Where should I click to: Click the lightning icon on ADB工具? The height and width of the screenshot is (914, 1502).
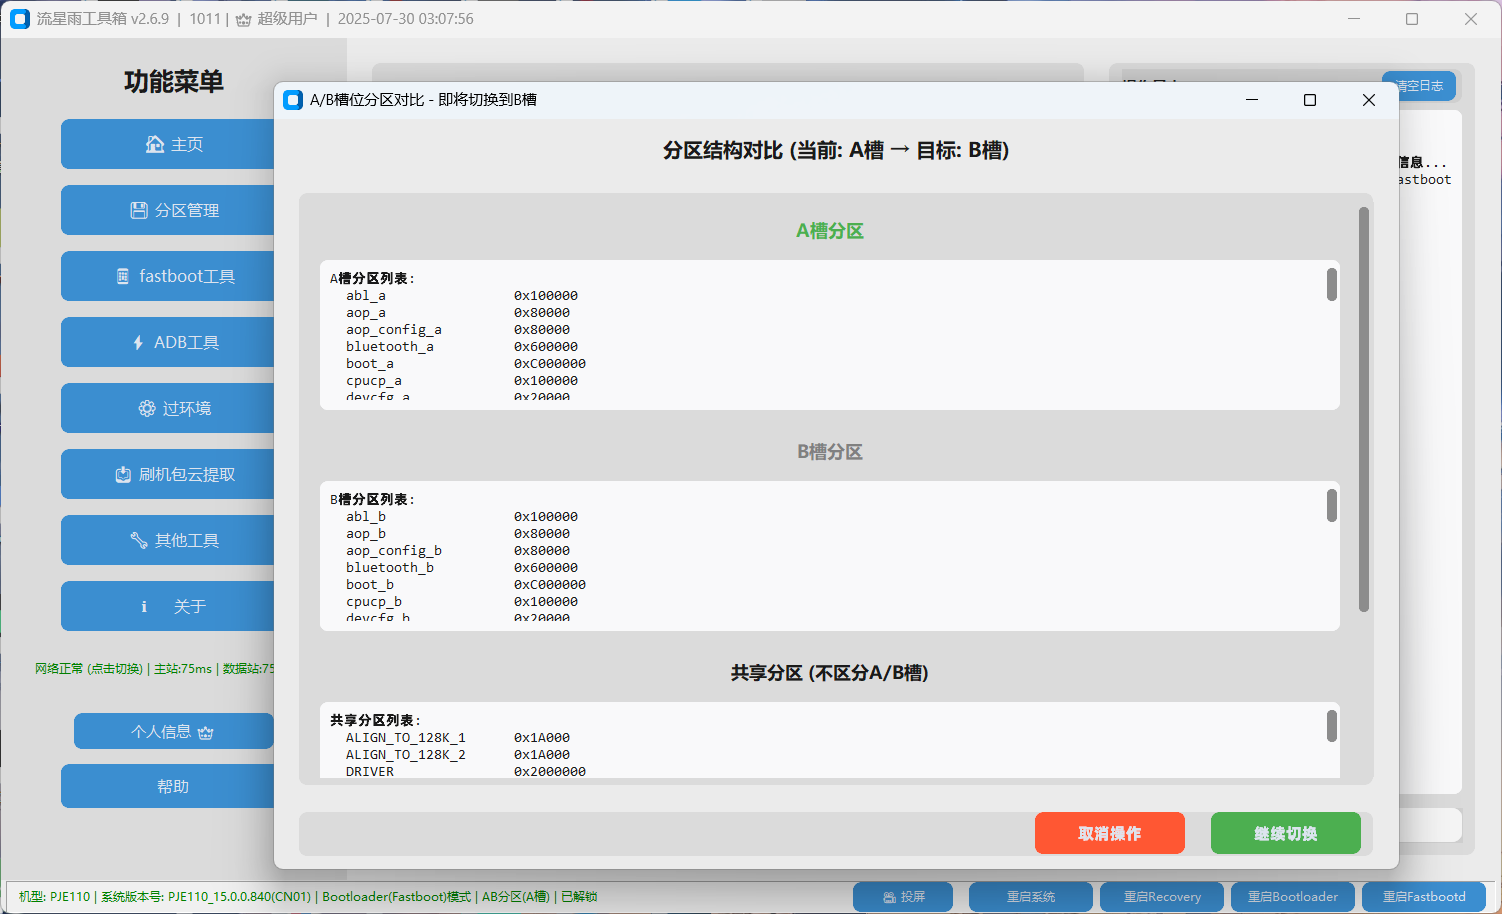click(138, 342)
